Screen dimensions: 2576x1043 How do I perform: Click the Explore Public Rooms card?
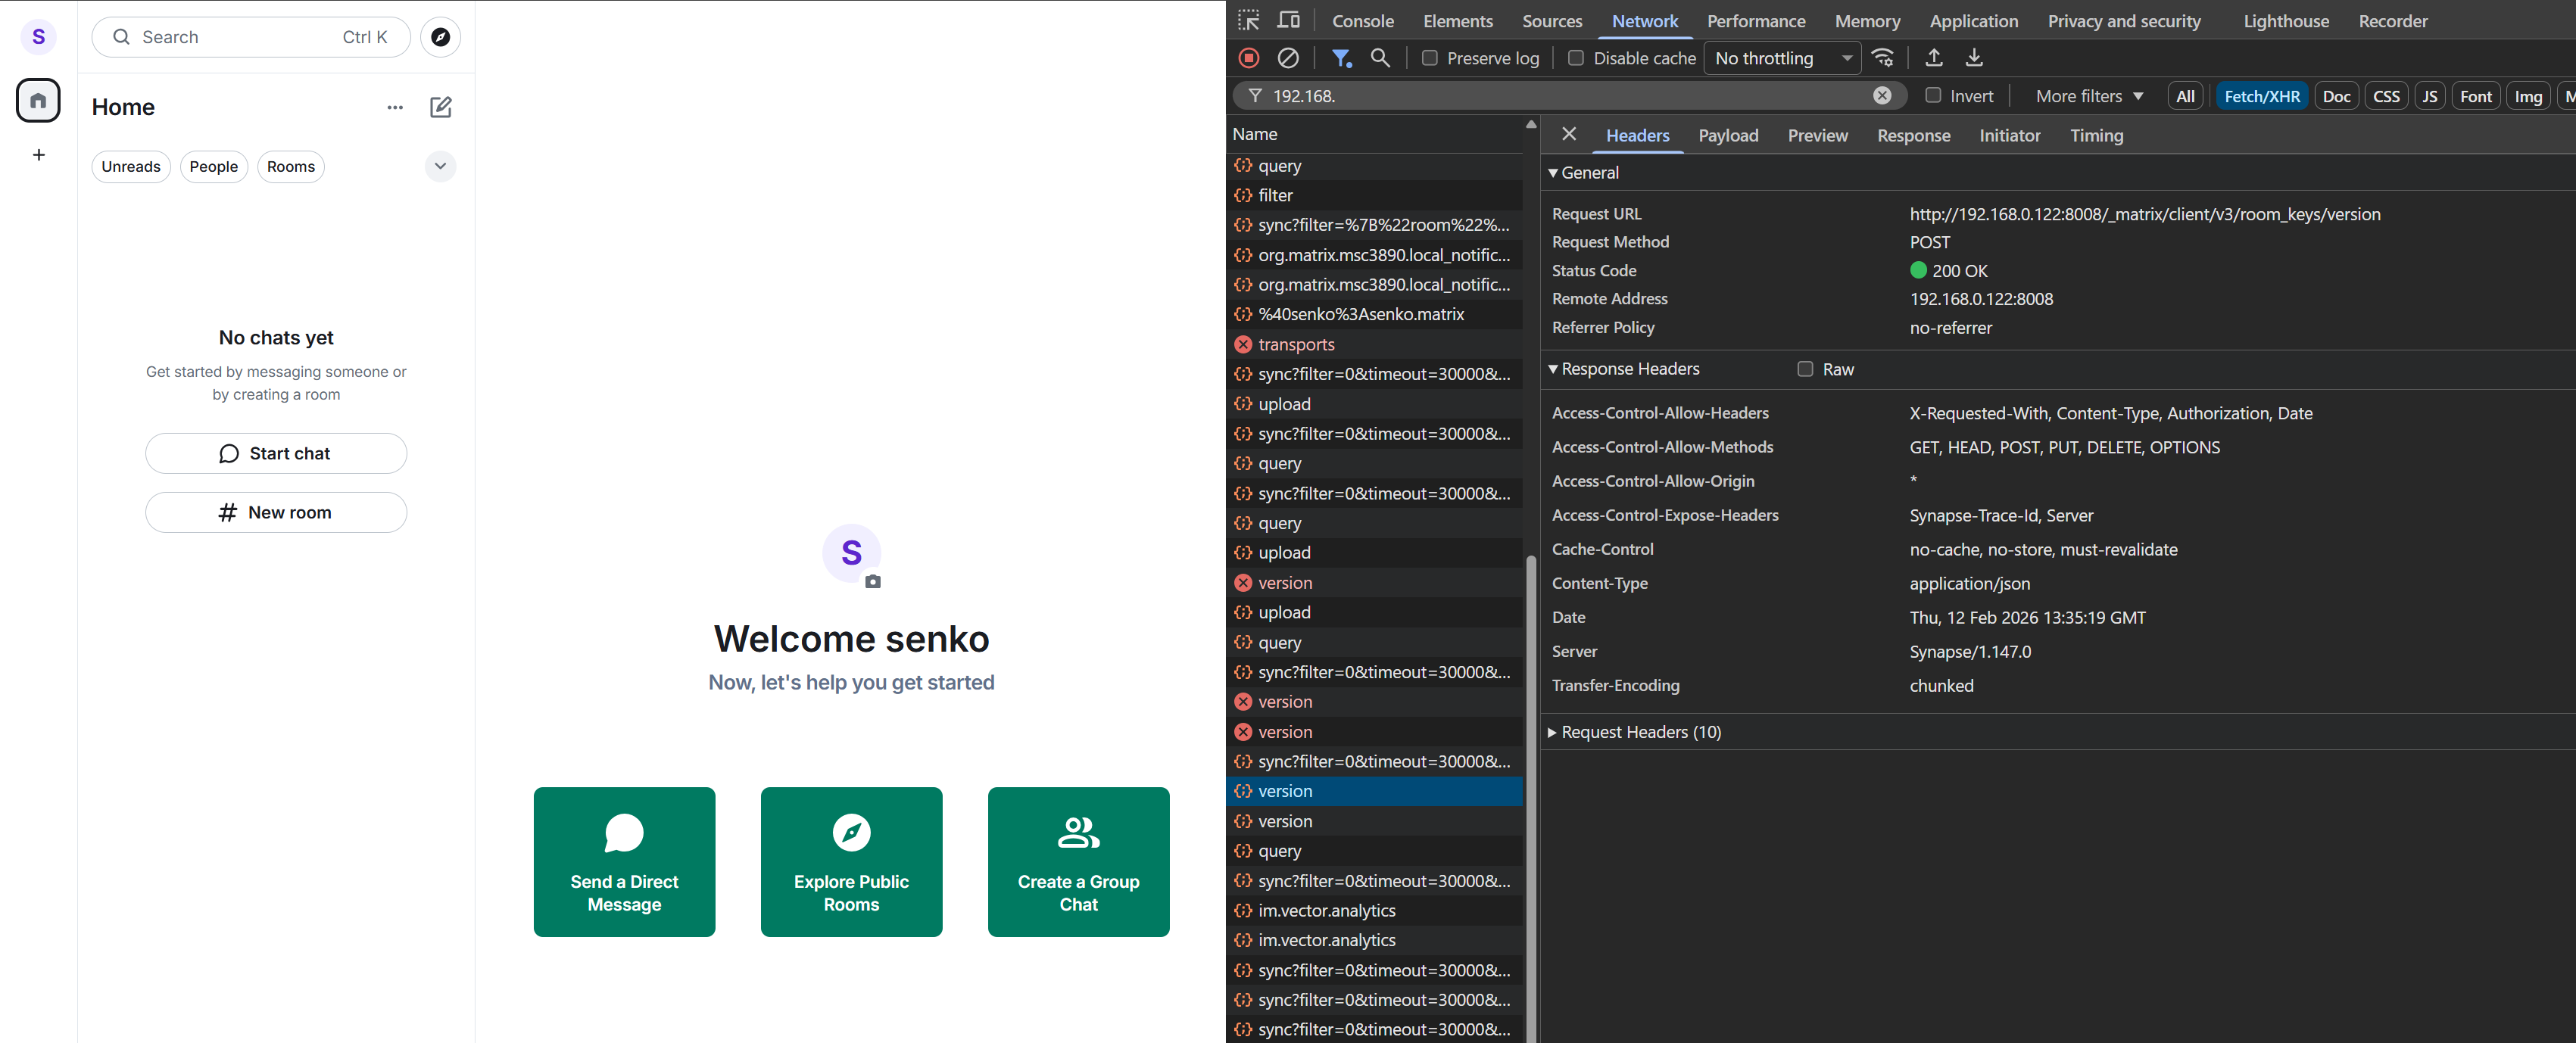tap(851, 861)
